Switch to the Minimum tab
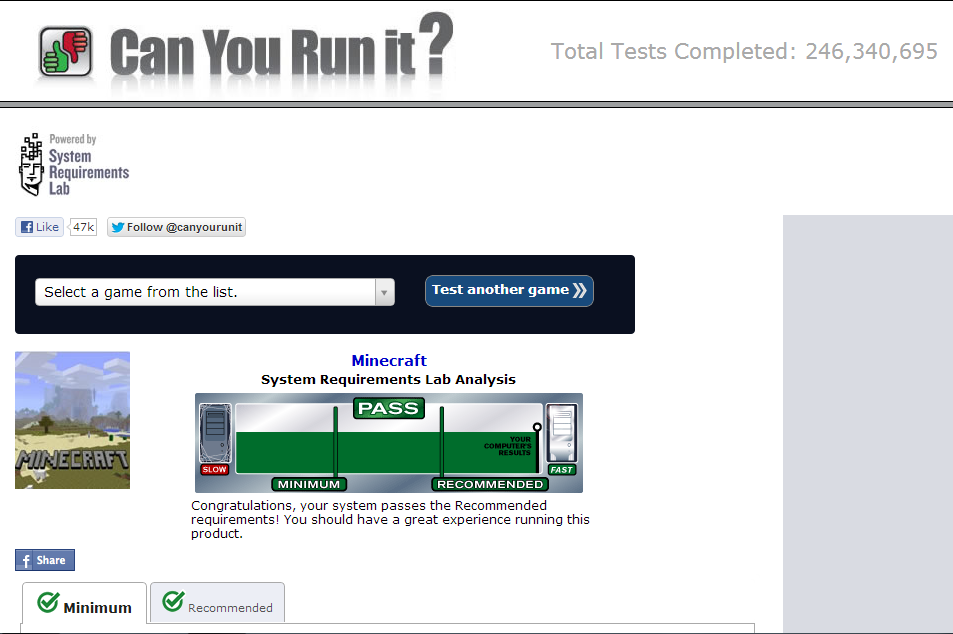 click(x=84, y=604)
